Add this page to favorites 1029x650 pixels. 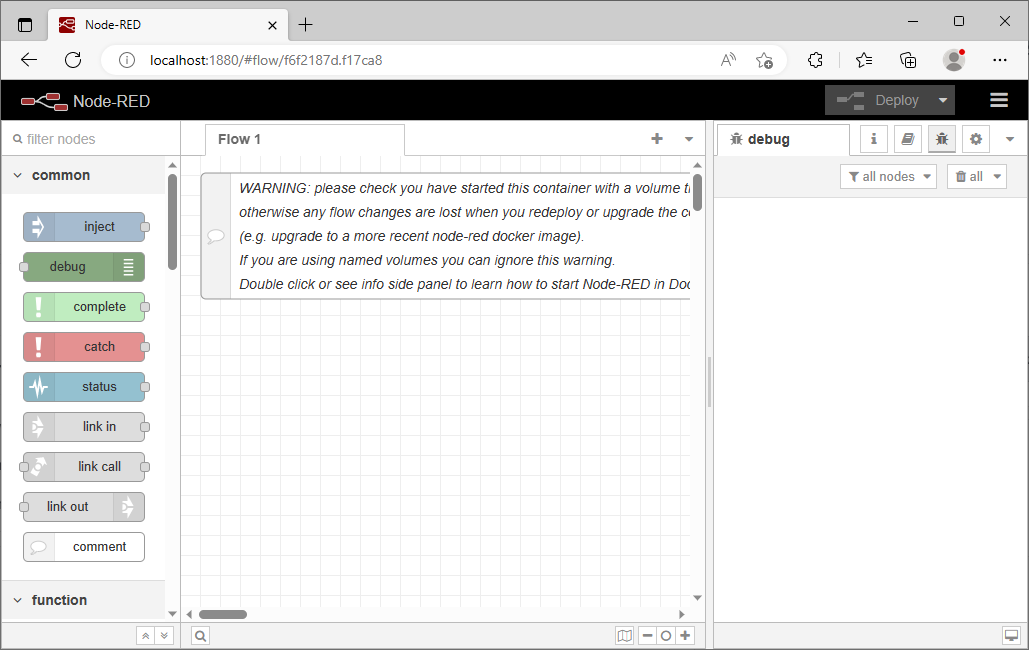tap(764, 60)
